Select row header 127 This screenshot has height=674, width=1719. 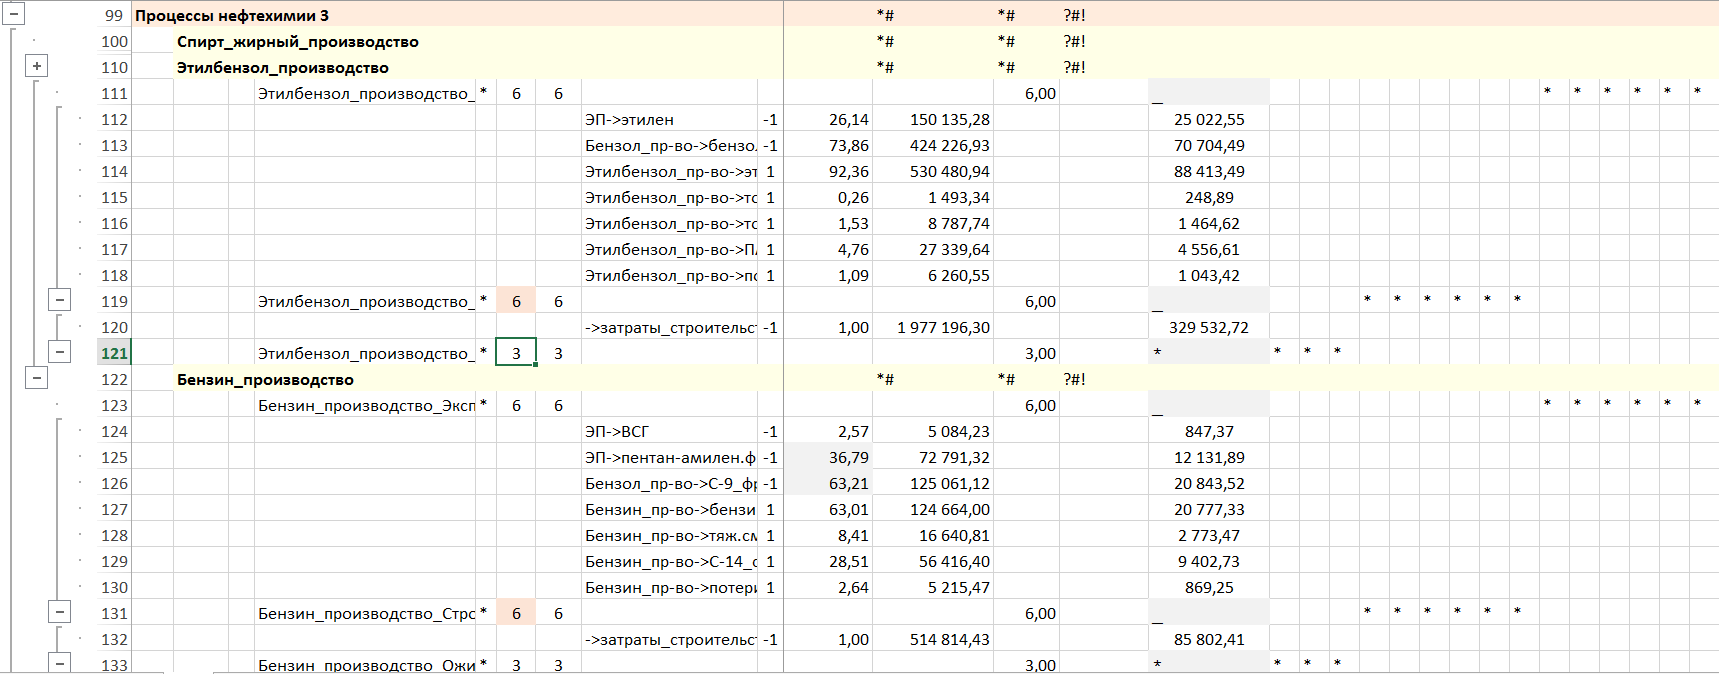coord(114,509)
